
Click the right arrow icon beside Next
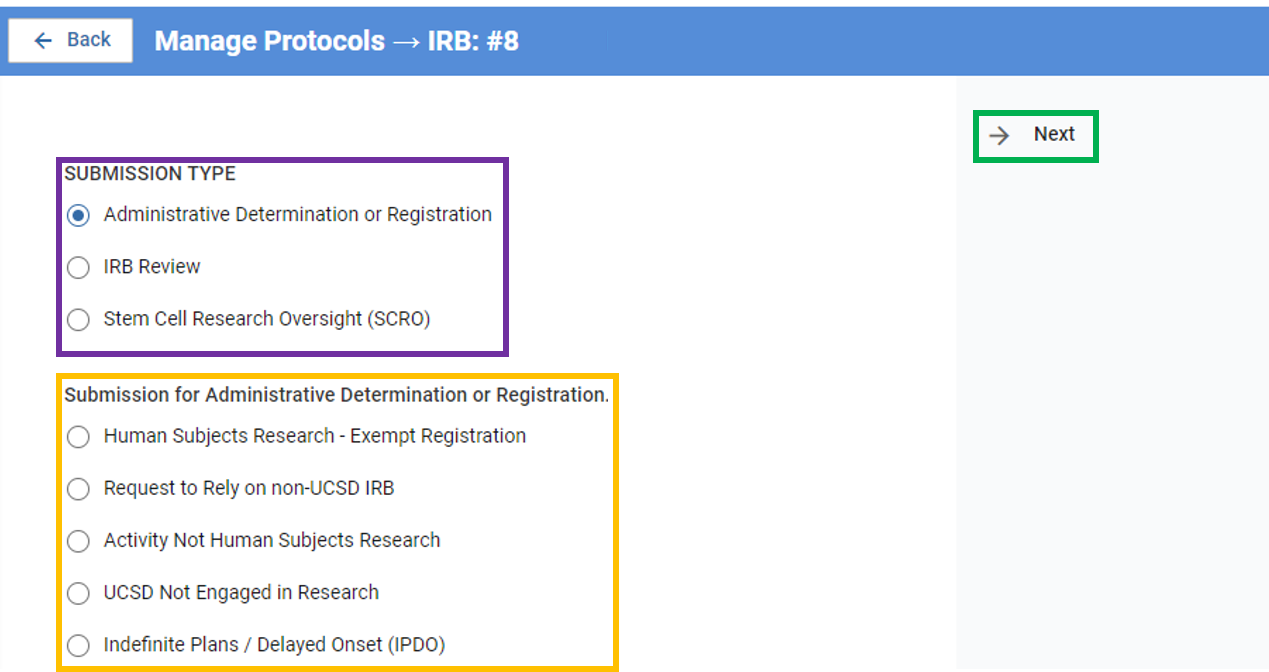point(999,134)
